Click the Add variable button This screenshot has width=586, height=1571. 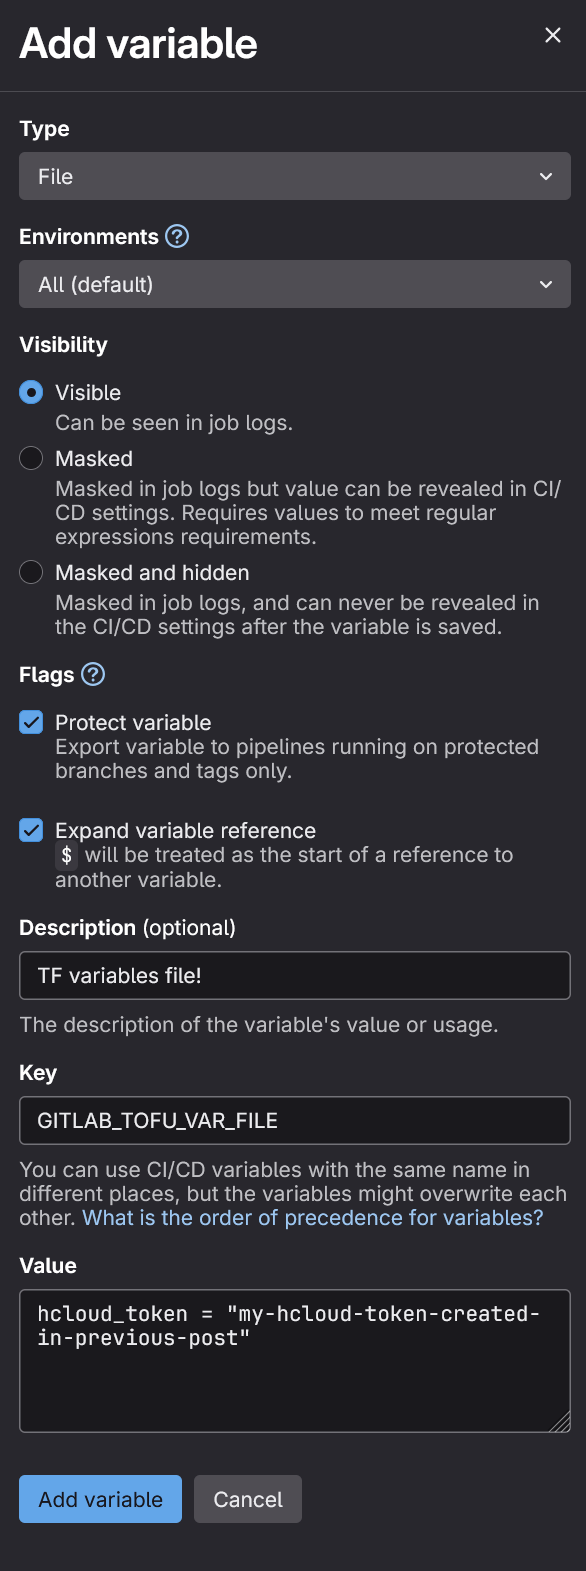tap(99, 1499)
